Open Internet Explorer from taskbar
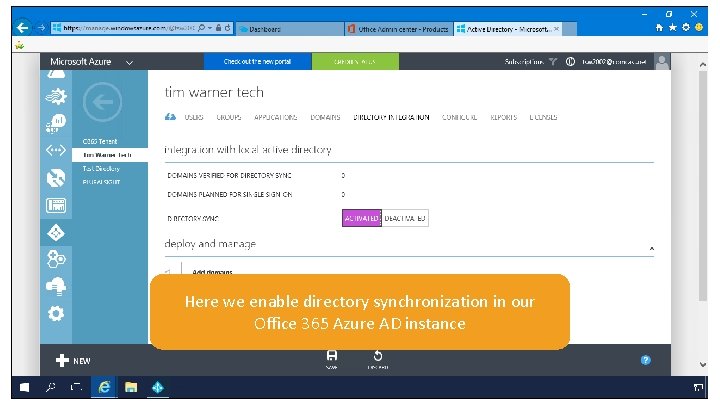 [x=104, y=388]
